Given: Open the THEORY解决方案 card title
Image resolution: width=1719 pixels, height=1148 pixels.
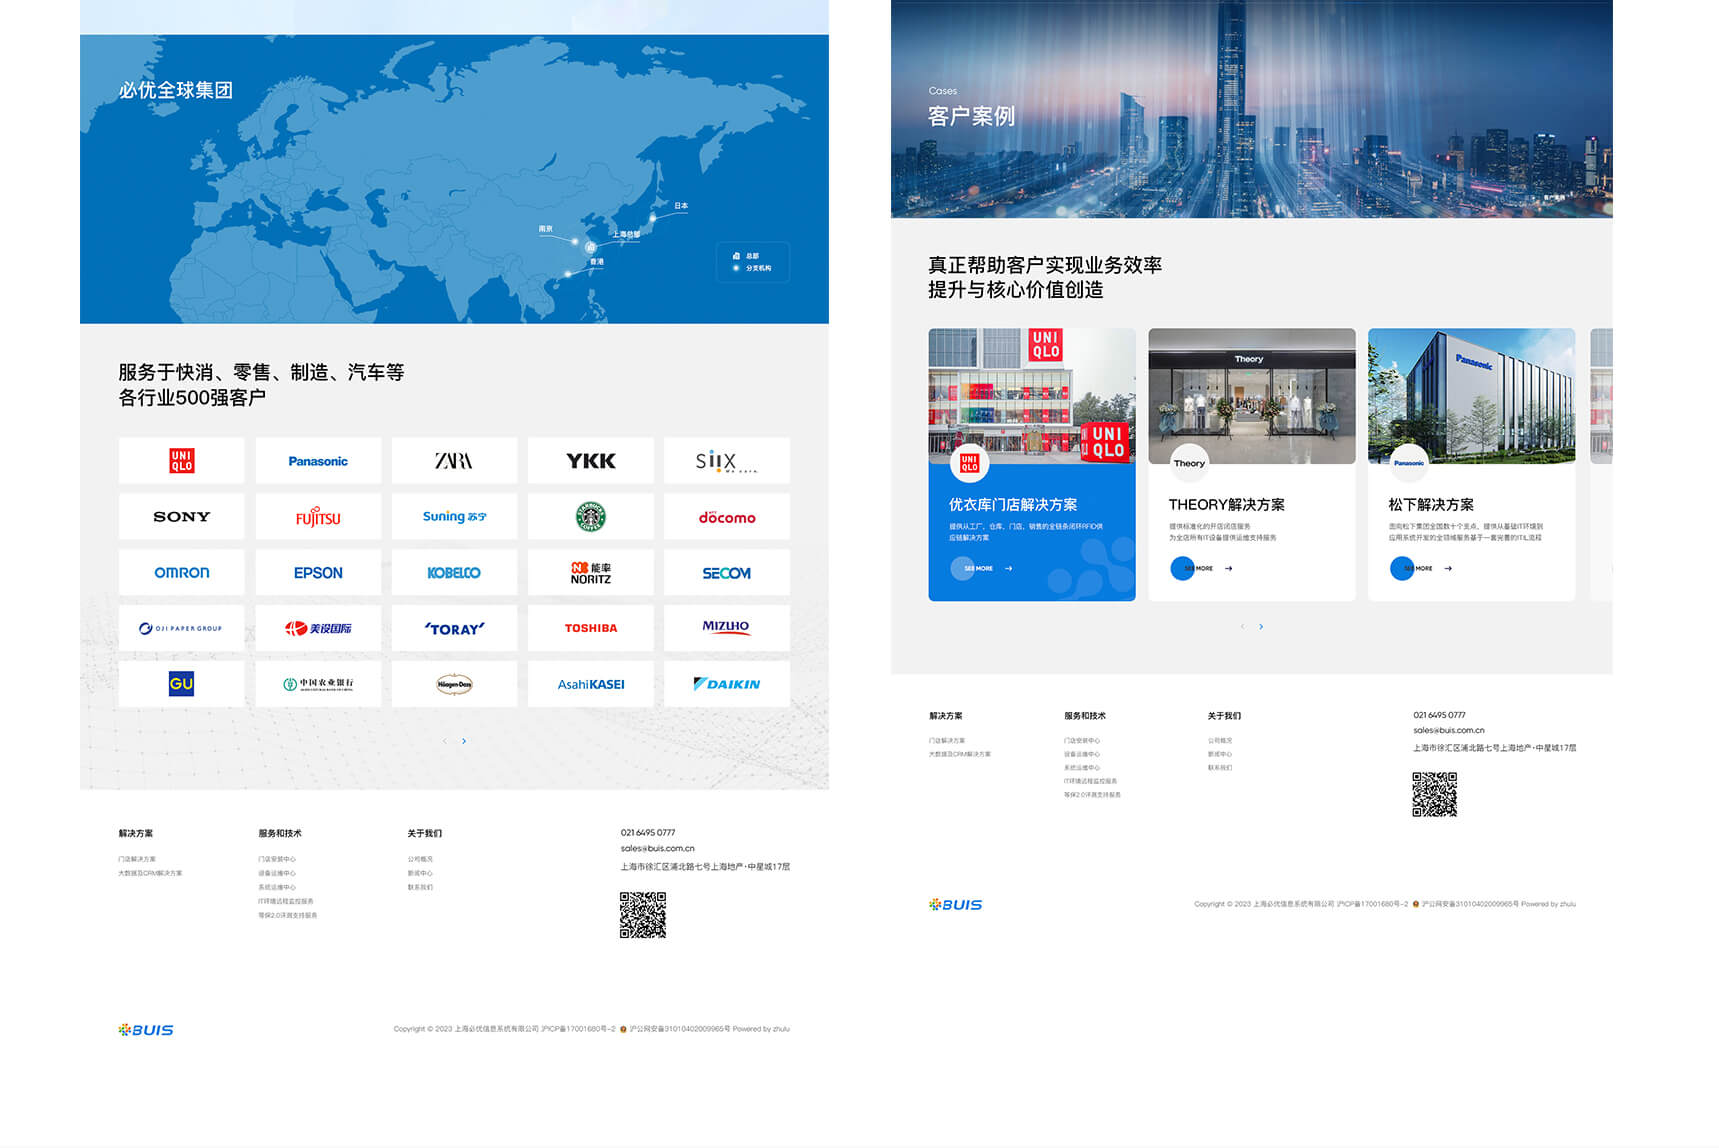Looking at the screenshot, I should pos(1227,505).
